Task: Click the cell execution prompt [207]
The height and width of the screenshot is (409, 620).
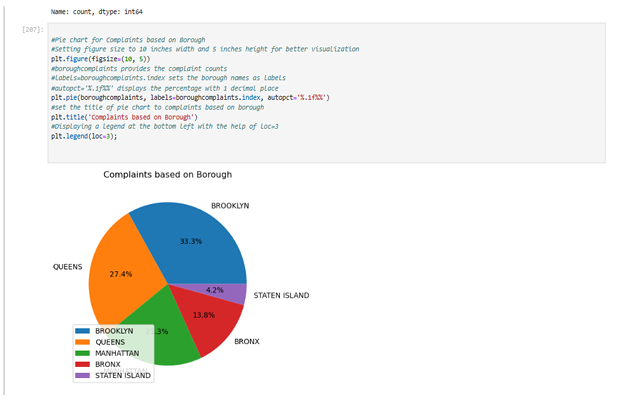Action: coord(32,31)
